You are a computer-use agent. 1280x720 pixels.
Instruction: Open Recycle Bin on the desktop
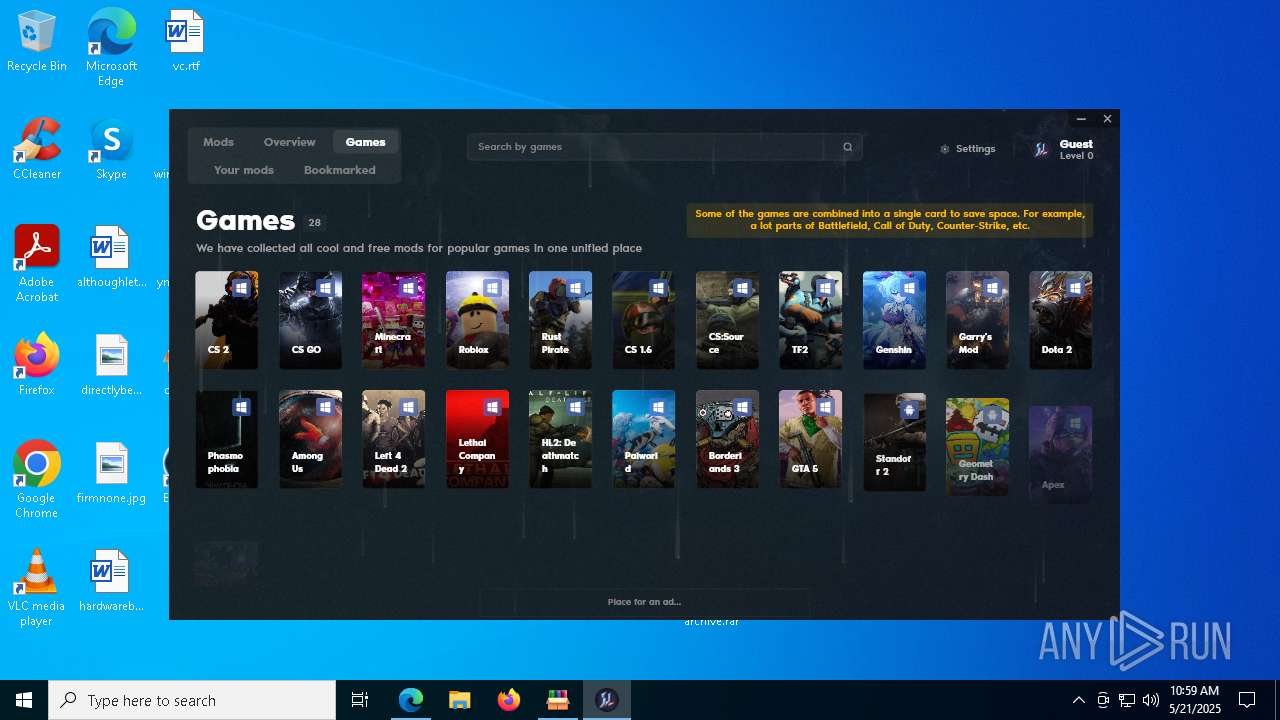tap(37, 42)
